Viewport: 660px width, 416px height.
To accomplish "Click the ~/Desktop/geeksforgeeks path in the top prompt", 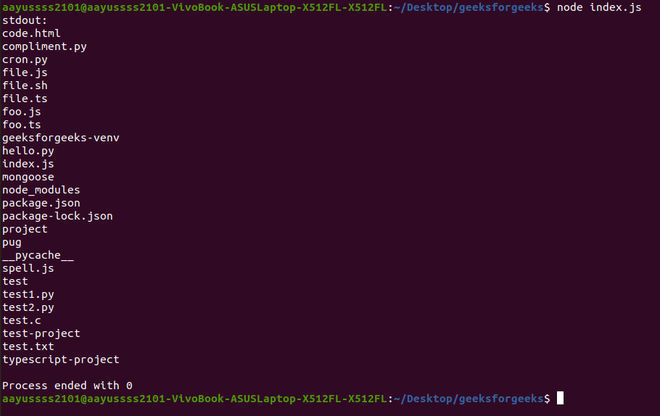I will [x=468, y=8].
